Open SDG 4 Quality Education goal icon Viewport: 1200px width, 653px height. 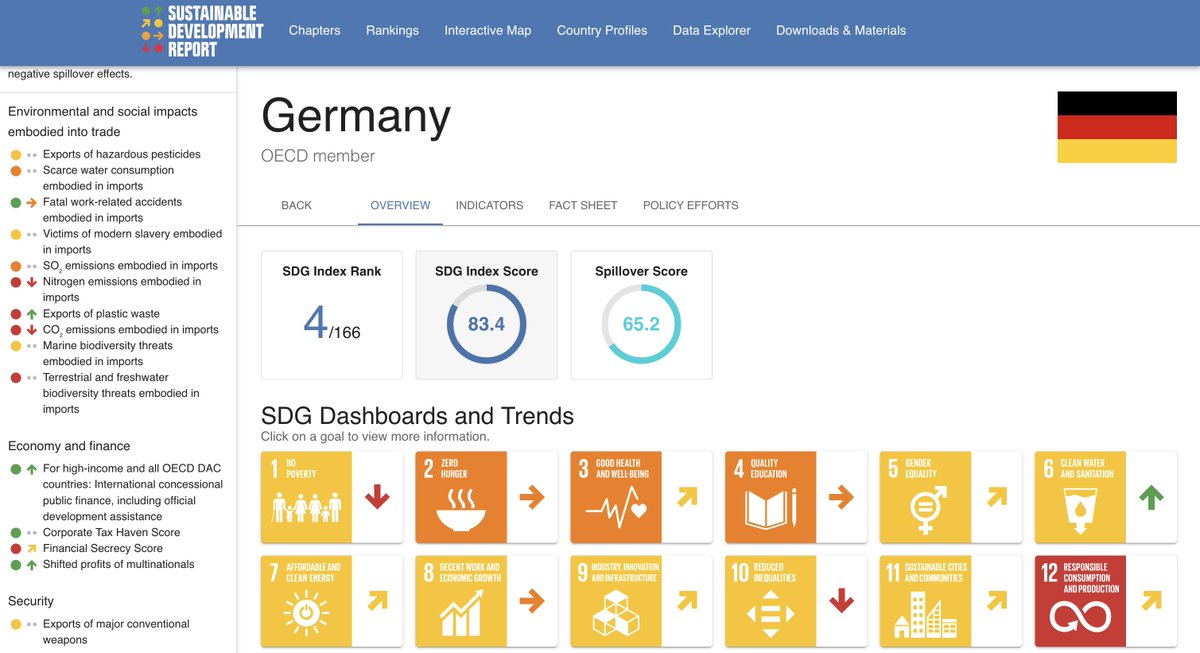(771, 497)
